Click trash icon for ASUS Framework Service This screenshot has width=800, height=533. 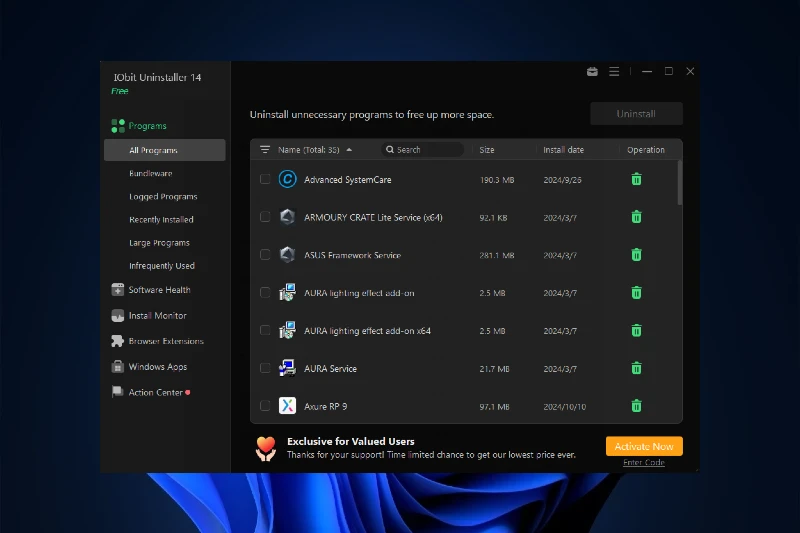coord(636,255)
